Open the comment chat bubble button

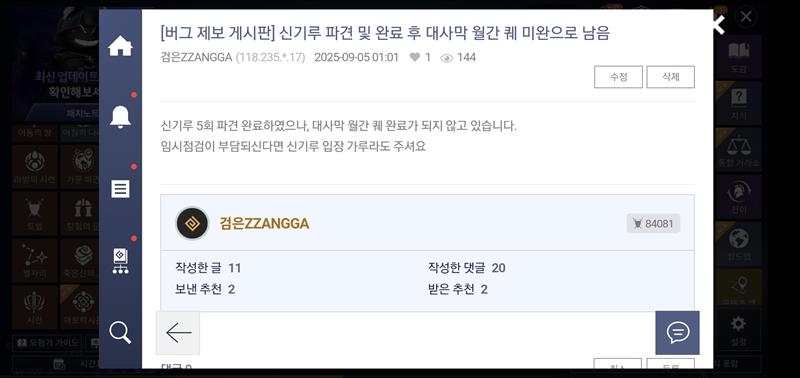click(678, 333)
